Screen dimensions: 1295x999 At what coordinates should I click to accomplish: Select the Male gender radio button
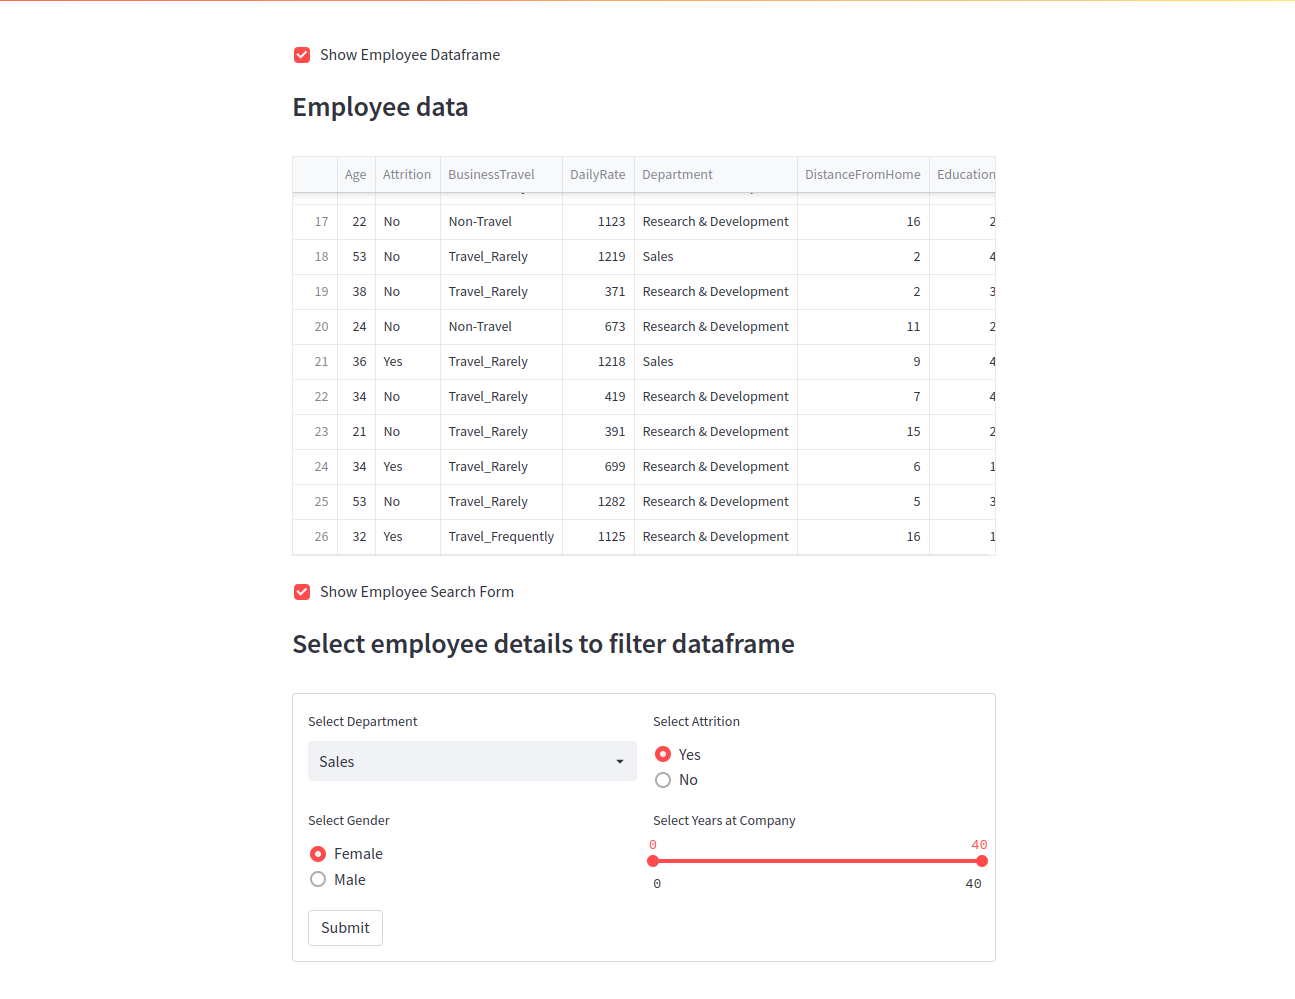coord(317,879)
